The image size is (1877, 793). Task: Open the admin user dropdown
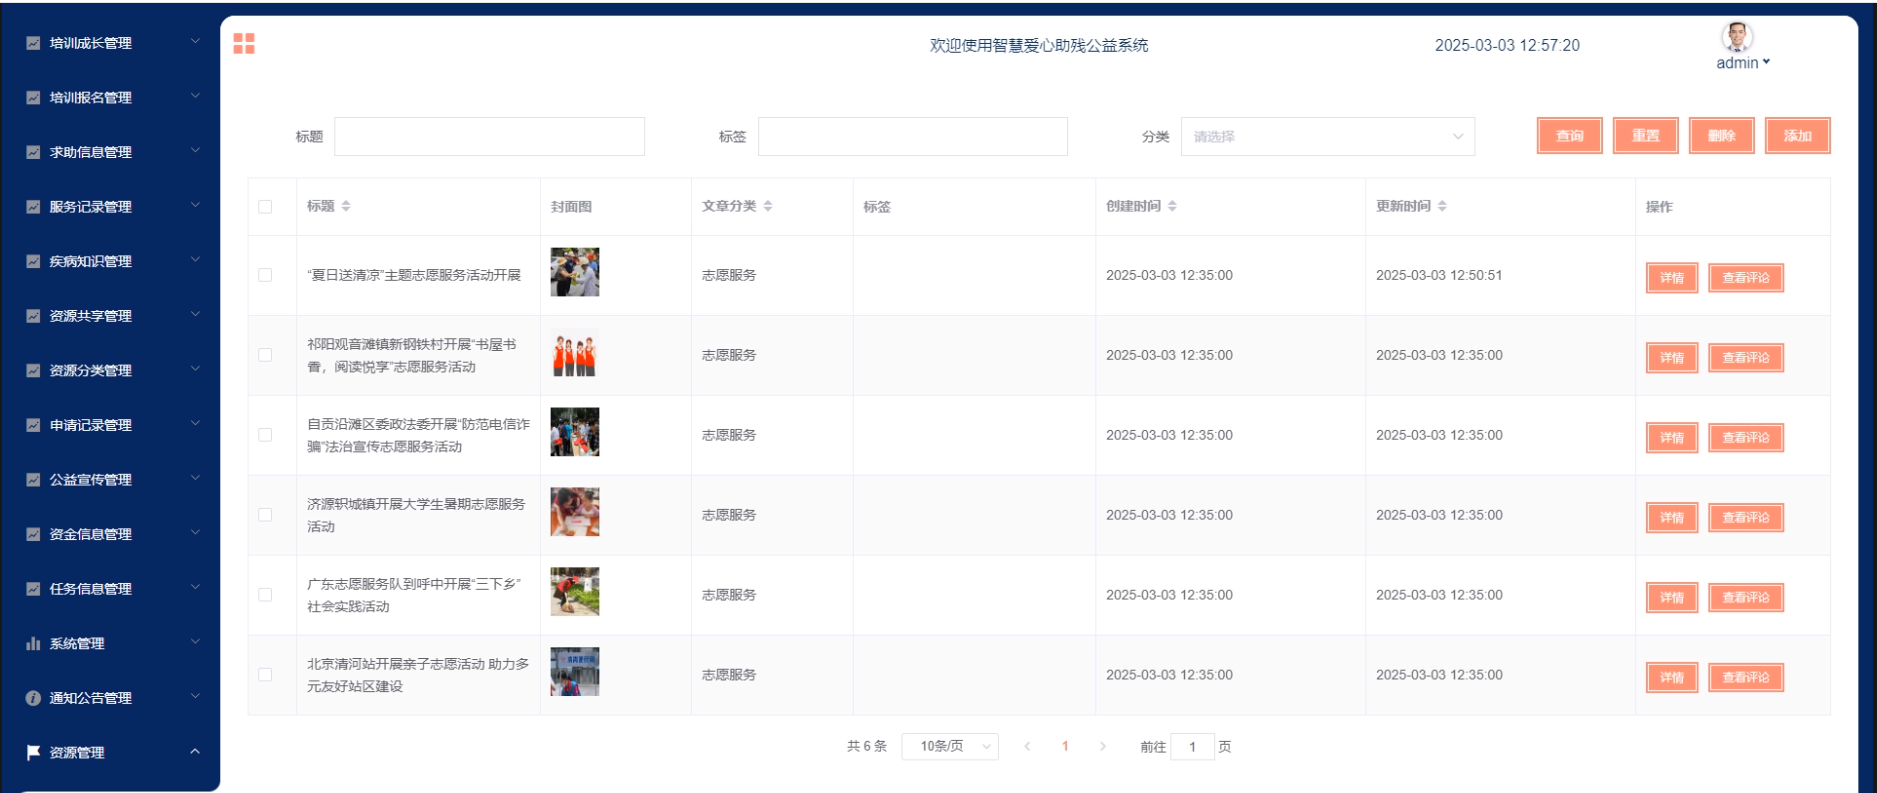[1743, 63]
